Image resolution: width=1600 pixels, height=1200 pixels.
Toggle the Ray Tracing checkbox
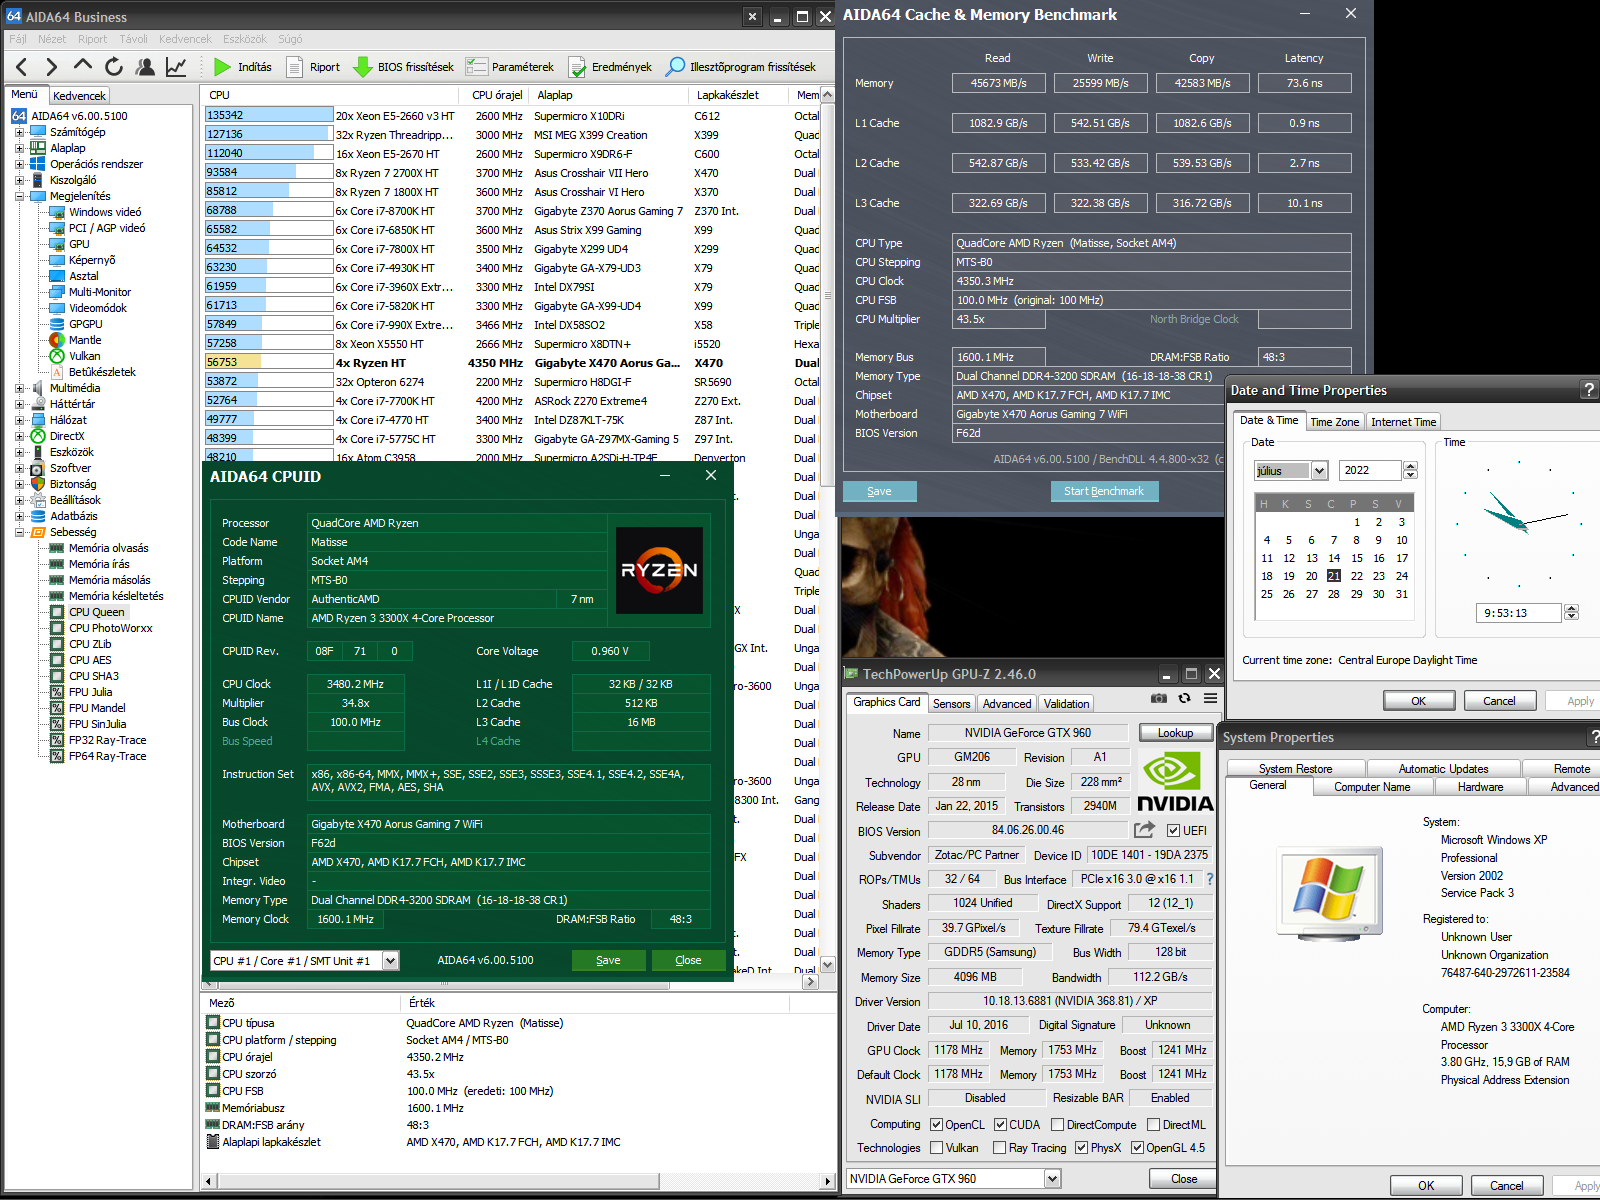coord(999,1147)
